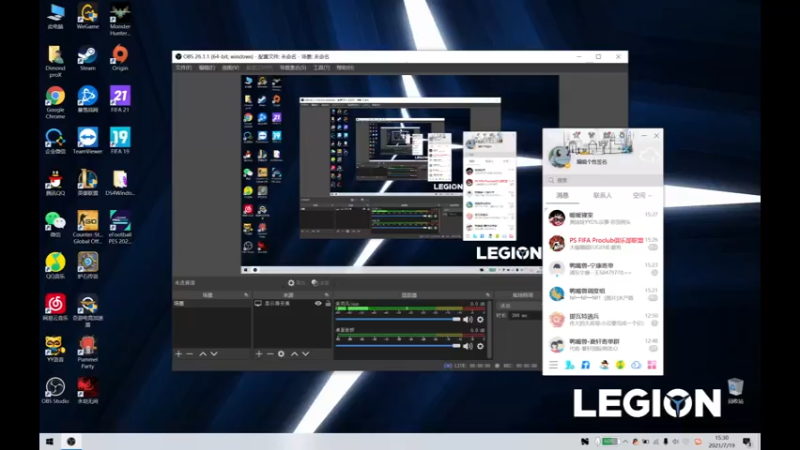Expand hidden system tray icons chevron
This screenshot has height=450, width=800.
click(x=624, y=441)
